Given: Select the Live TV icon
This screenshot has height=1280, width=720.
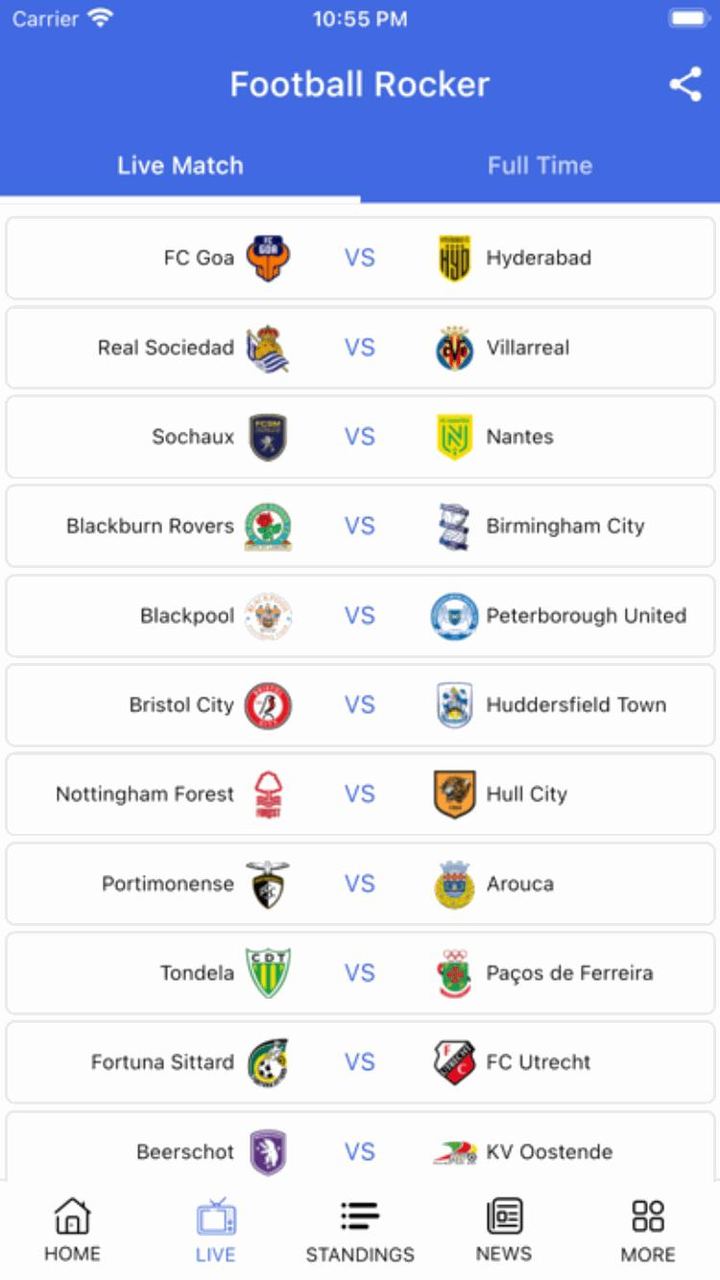Looking at the screenshot, I should coord(216,1217).
